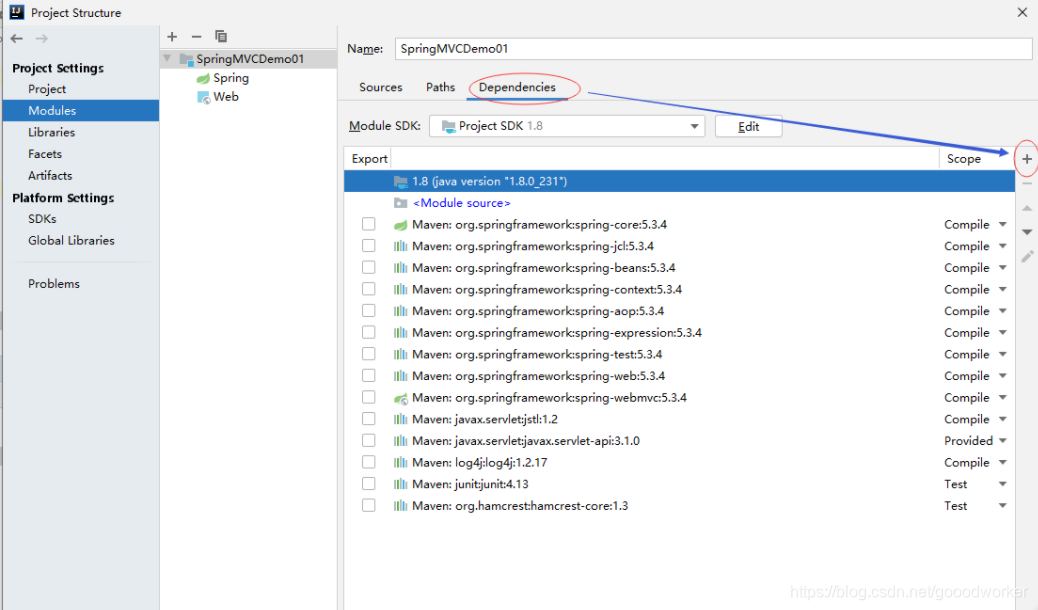Click the log4j library bars icon
Screen dimensions: 1038x610
coord(401,462)
